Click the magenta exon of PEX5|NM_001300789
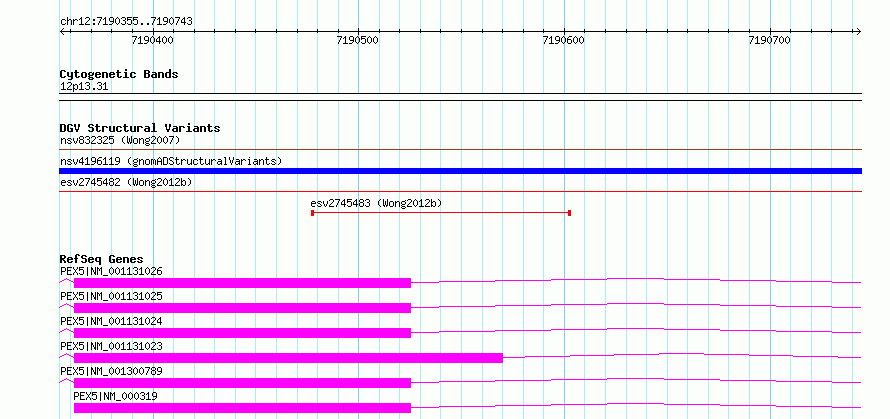The image size is (890, 419). 242,383
